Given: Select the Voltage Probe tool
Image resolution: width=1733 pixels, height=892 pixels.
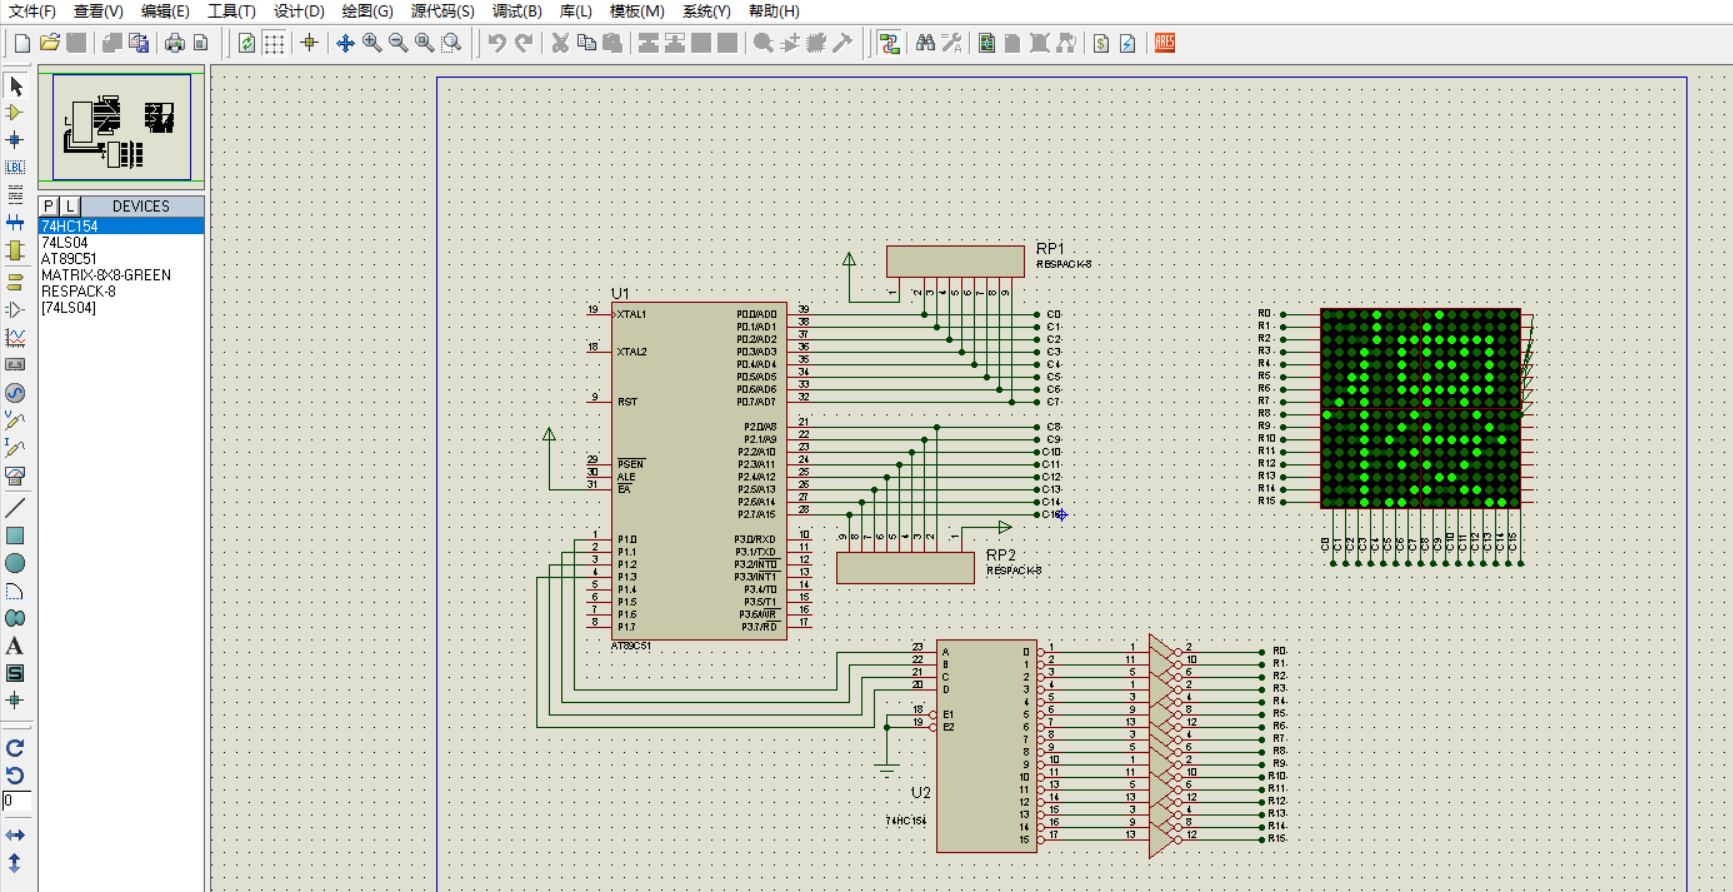Looking at the screenshot, I should point(15,420).
